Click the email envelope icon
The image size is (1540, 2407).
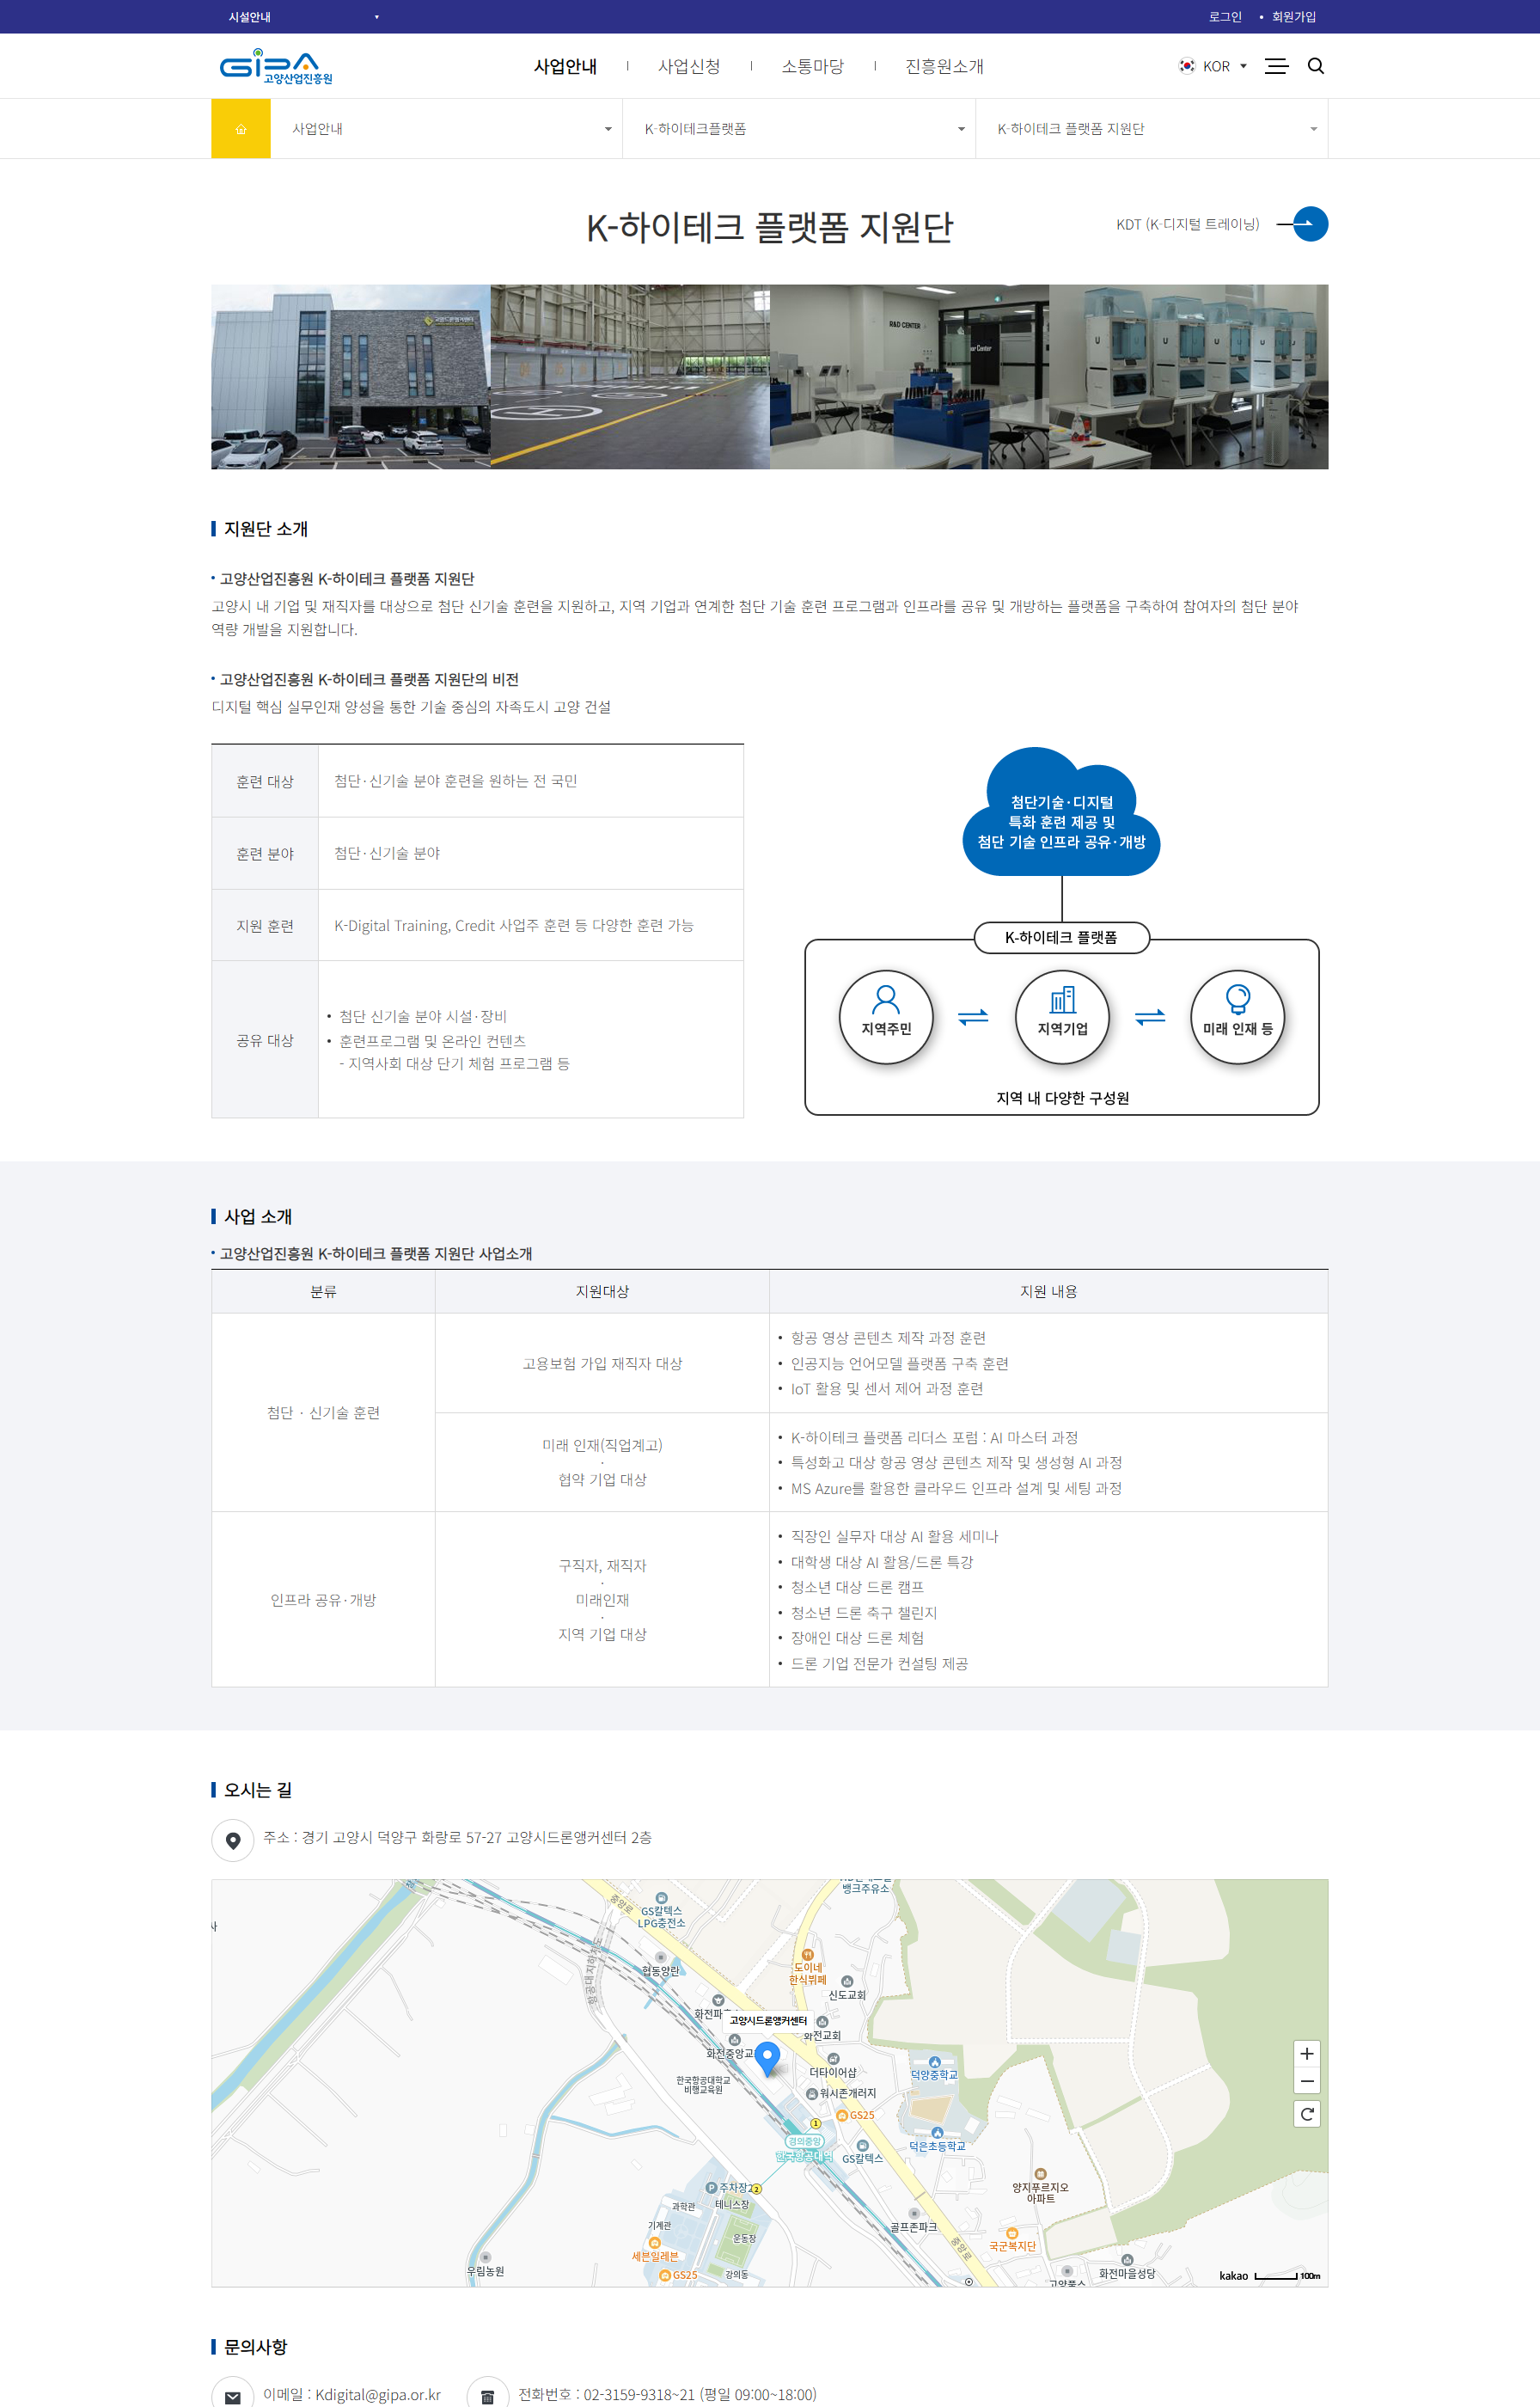click(233, 2395)
